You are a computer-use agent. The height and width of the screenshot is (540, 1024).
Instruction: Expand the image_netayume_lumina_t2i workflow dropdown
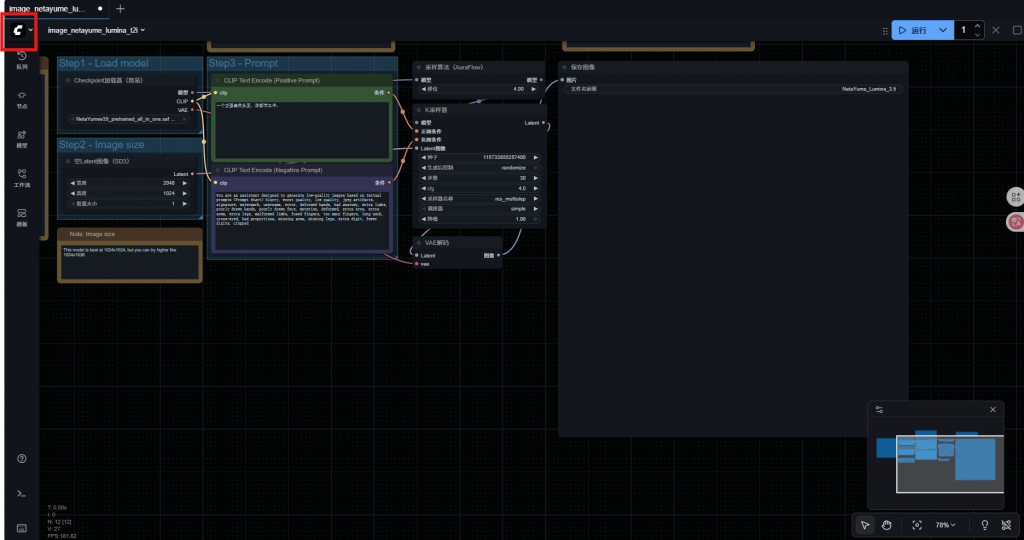pos(143,30)
